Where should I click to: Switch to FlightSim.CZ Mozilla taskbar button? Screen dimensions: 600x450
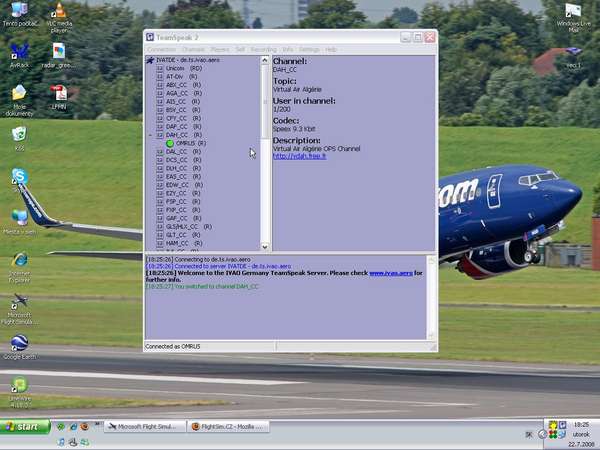click(228, 427)
